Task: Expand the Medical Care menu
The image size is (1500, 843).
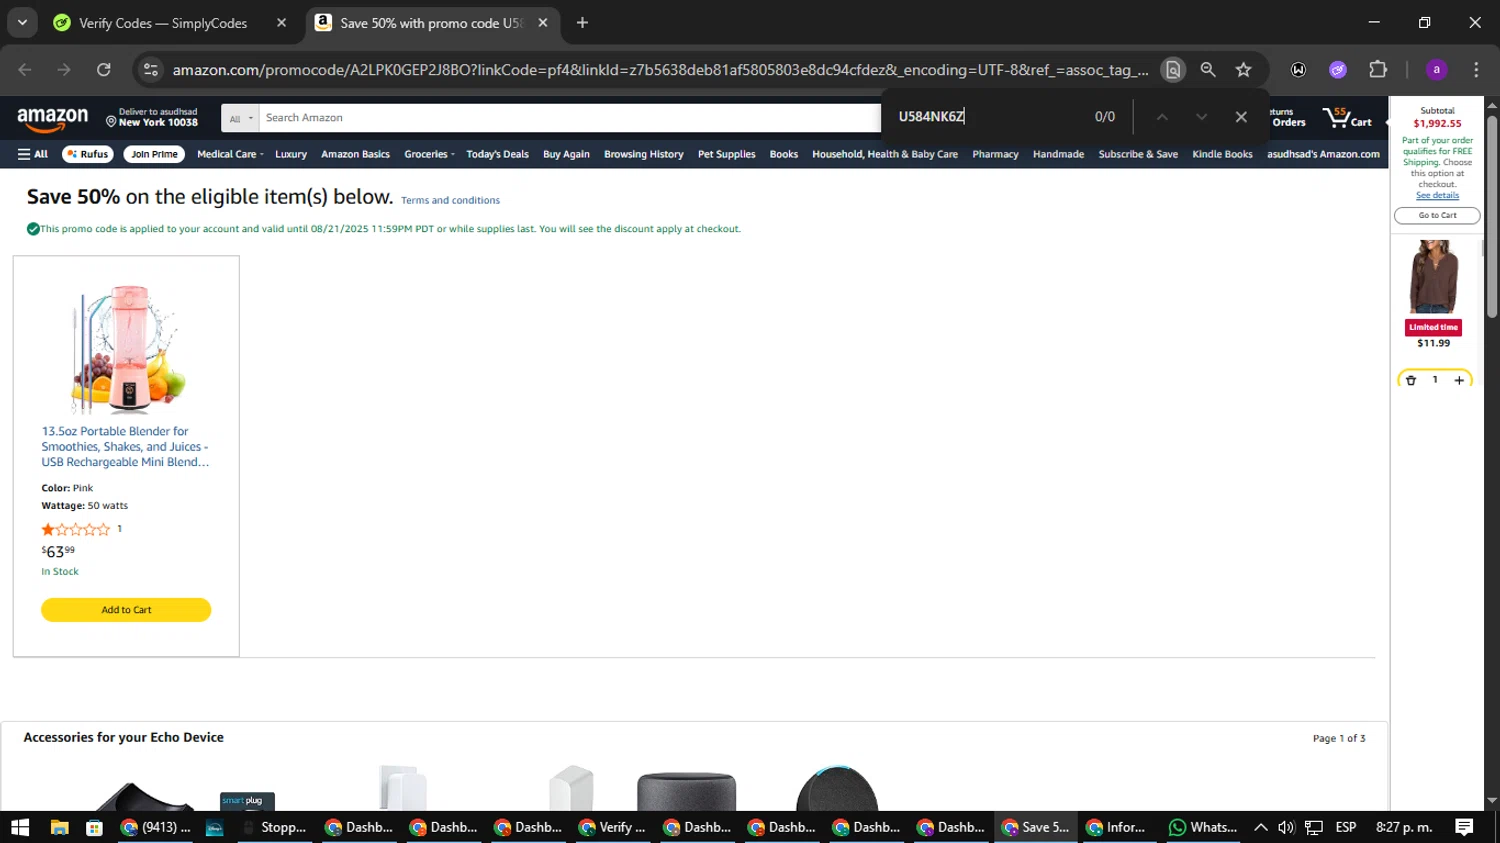Action: pyautogui.click(x=230, y=154)
